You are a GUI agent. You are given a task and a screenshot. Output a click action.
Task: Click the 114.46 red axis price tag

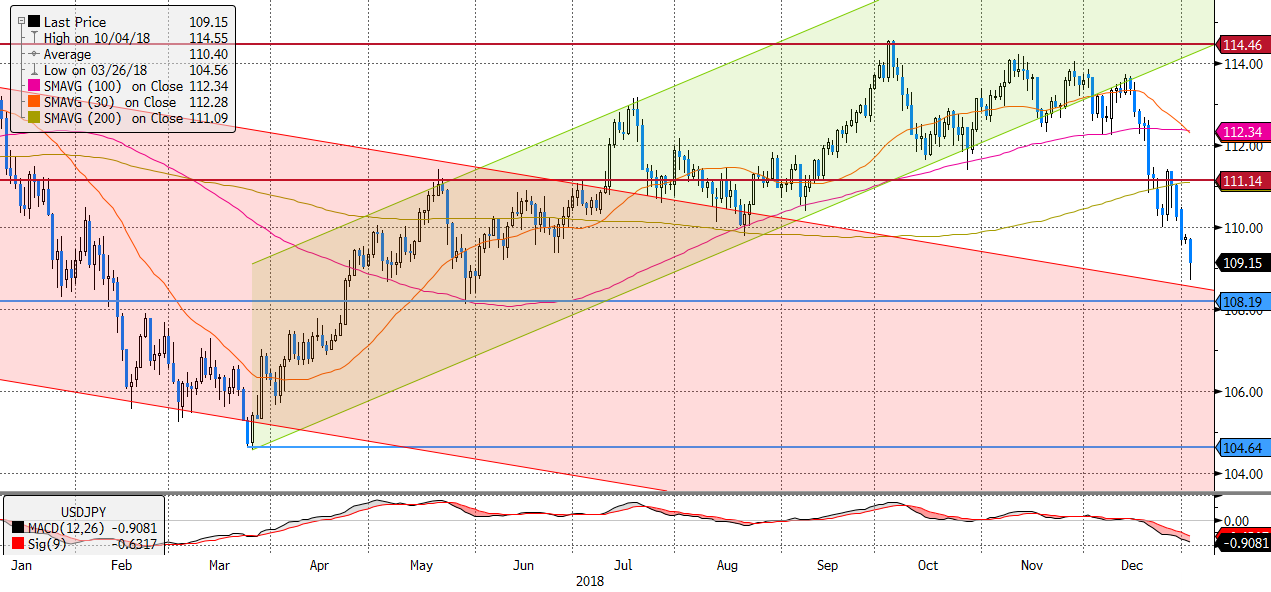click(1241, 45)
